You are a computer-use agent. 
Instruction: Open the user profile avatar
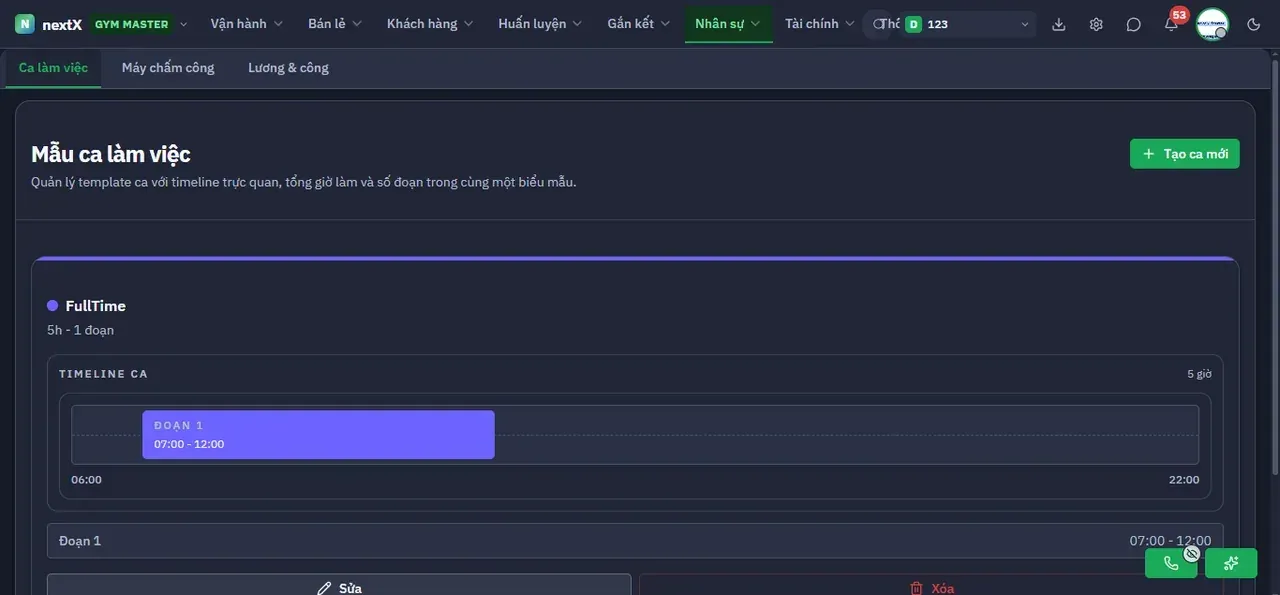coord(1212,24)
